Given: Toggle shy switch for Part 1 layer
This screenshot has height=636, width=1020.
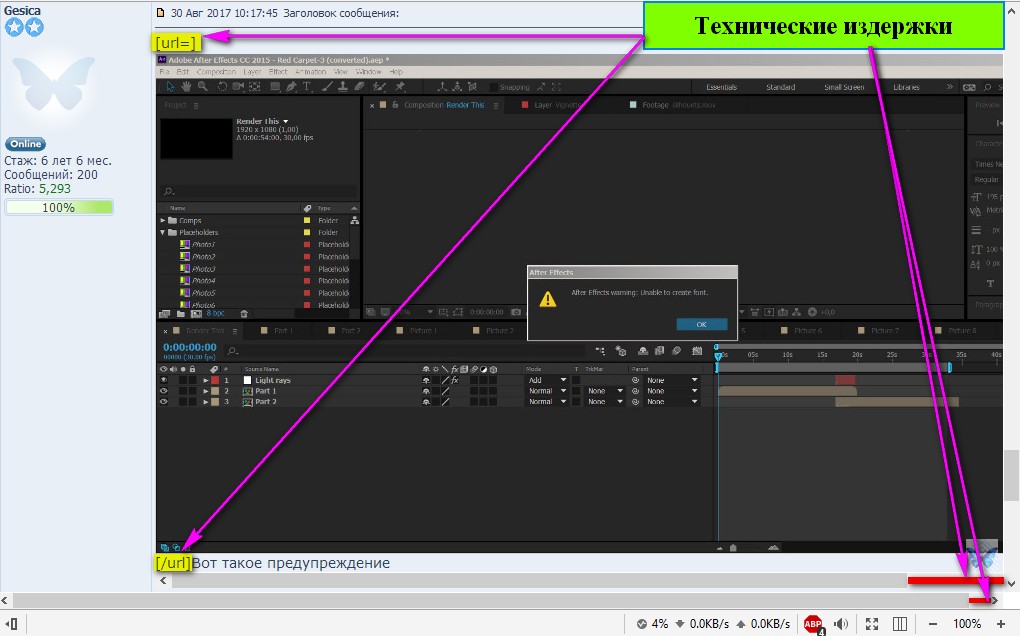Looking at the screenshot, I should (426, 391).
